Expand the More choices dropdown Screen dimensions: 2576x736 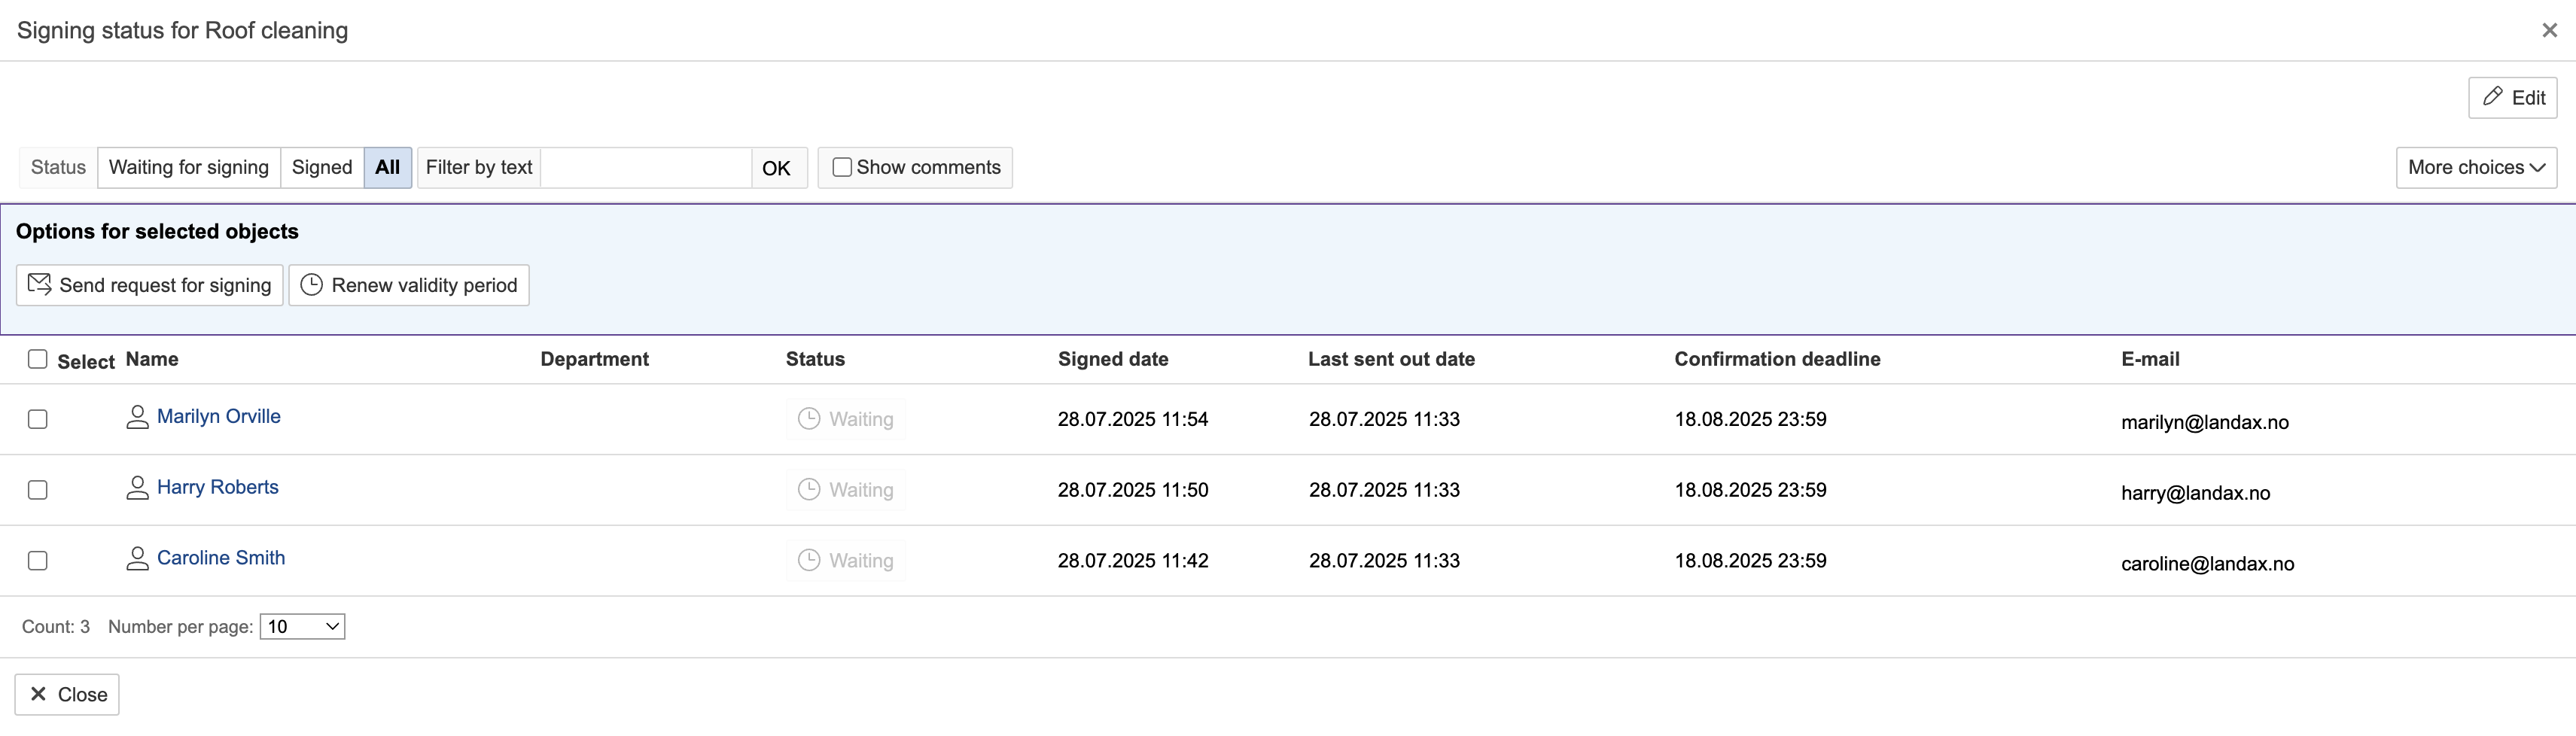[2476, 167]
